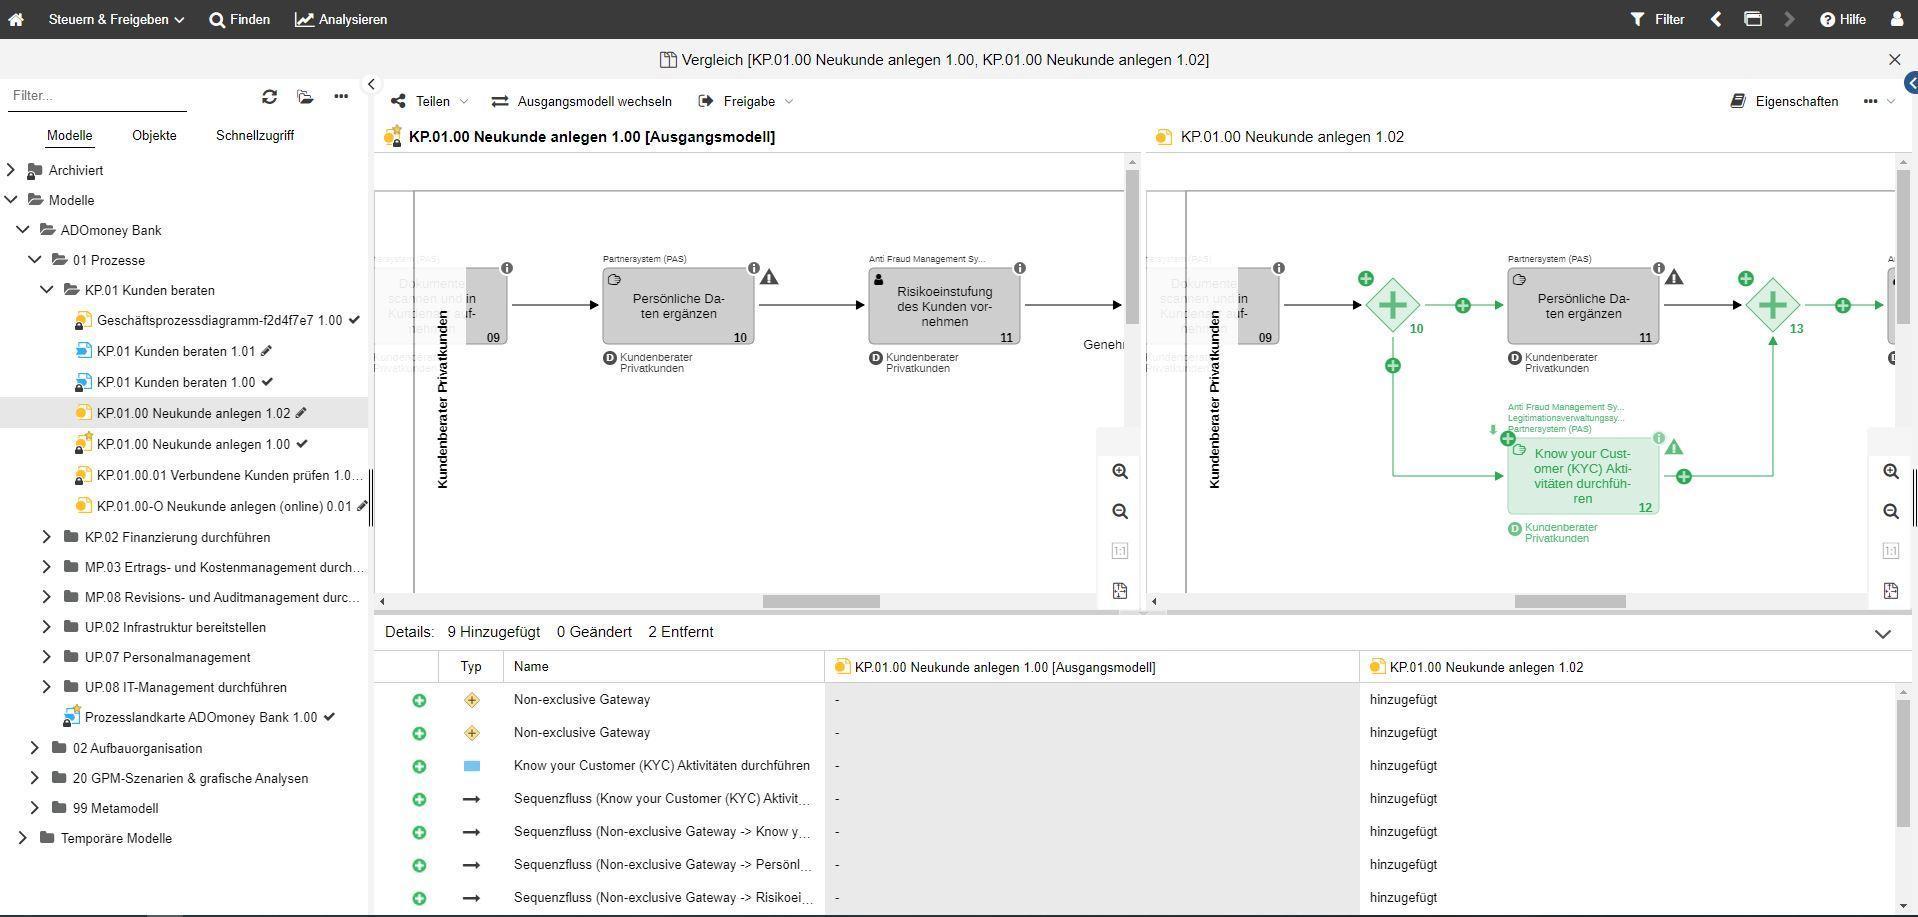Expand the 02 Aufbauorganisation folder
This screenshot has height=917, width=1918.
tap(35, 748)
